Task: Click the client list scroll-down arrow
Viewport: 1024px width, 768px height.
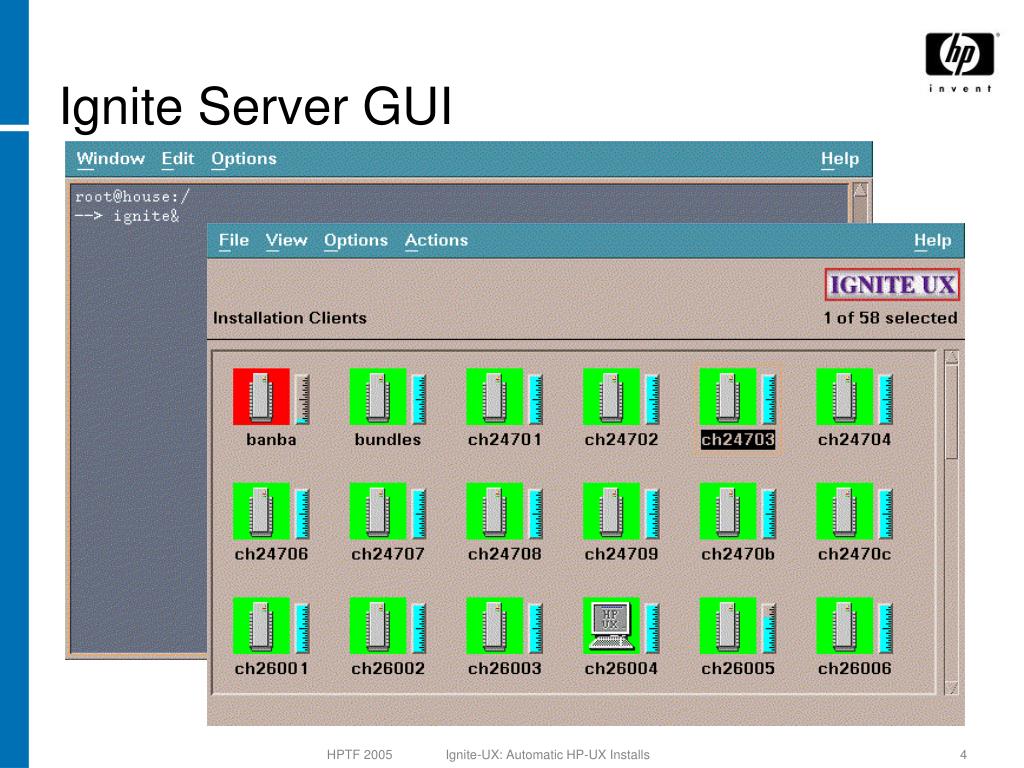Action: (952, 687)
